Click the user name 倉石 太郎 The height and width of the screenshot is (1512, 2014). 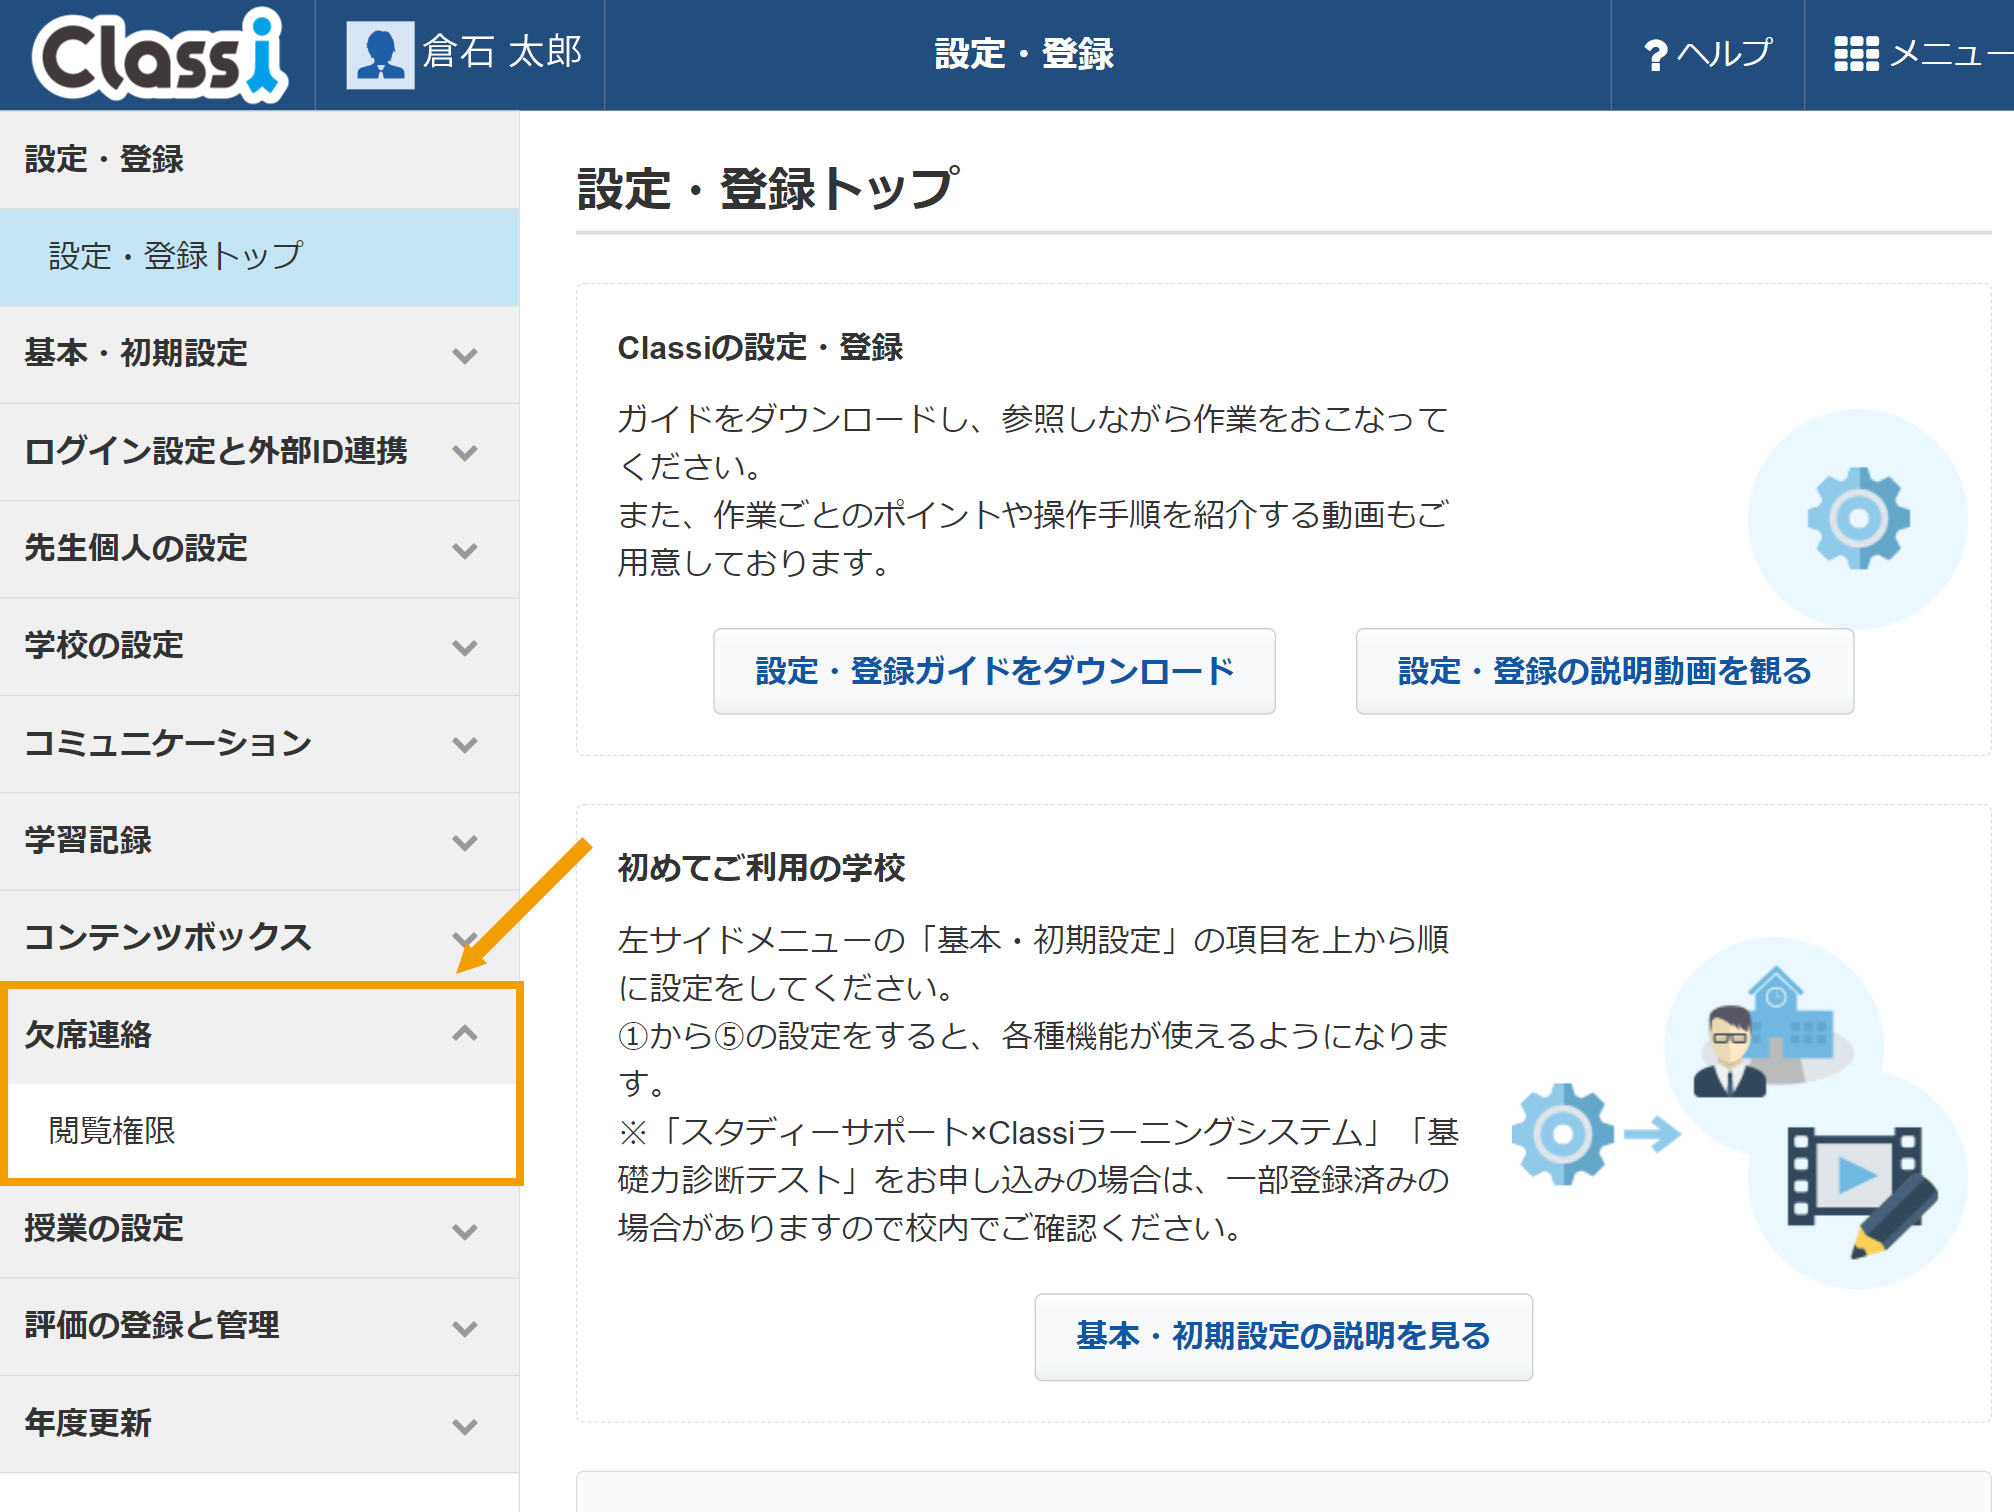point(502,52)
